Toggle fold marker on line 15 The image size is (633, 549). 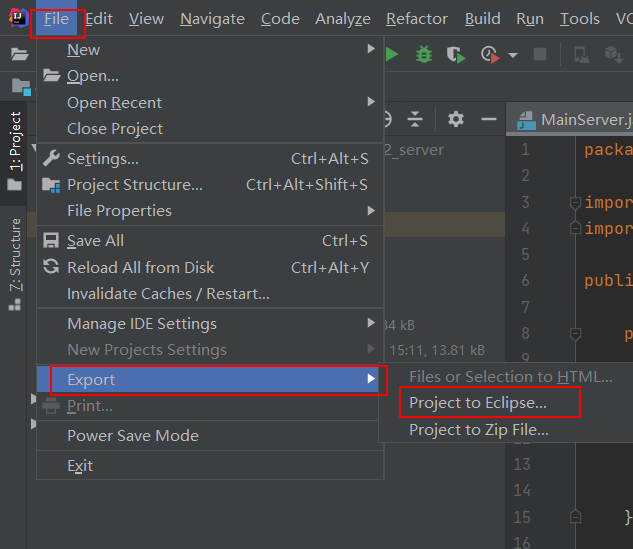click(575, 517)
